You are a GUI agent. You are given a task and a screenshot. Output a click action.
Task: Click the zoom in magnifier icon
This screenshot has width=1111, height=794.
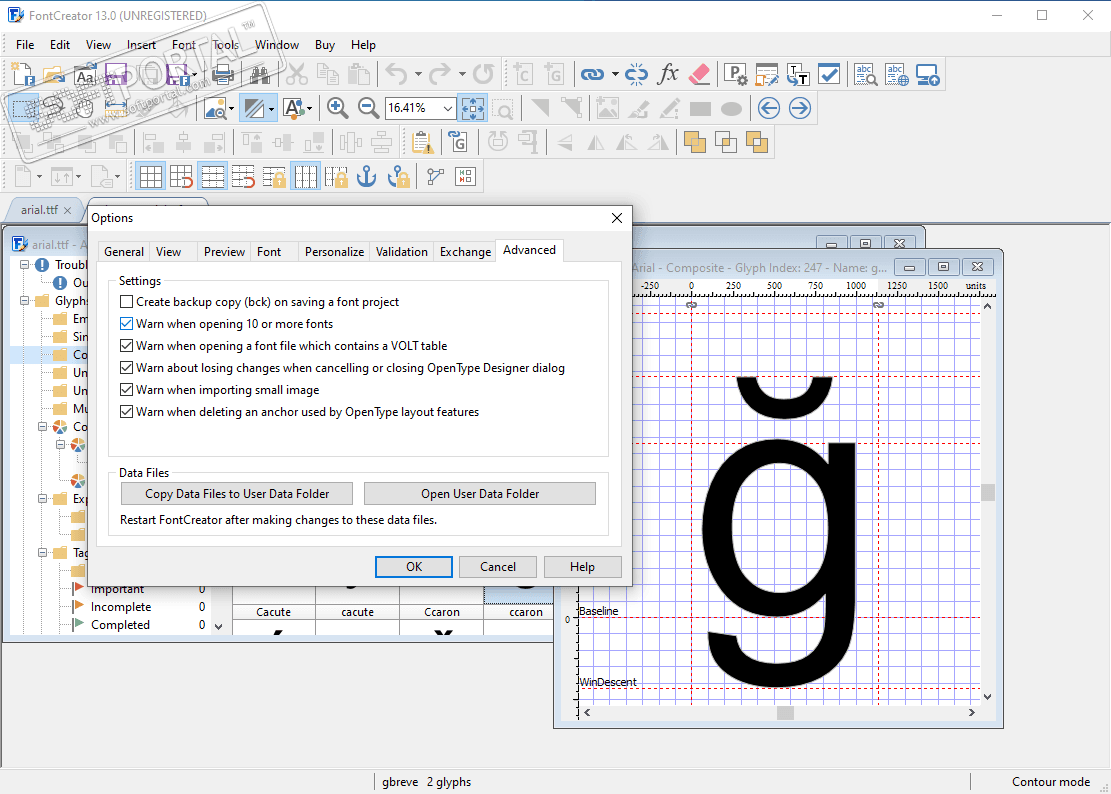337,108
